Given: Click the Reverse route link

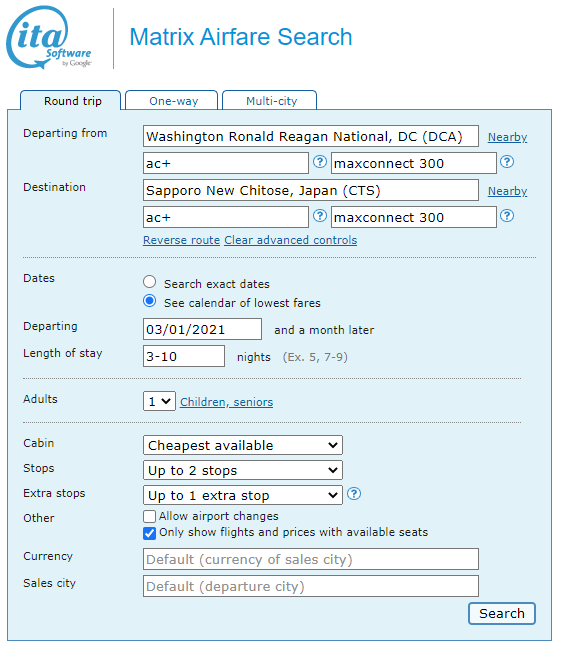Looking at the screenshot, I should (x=181, y=240).
